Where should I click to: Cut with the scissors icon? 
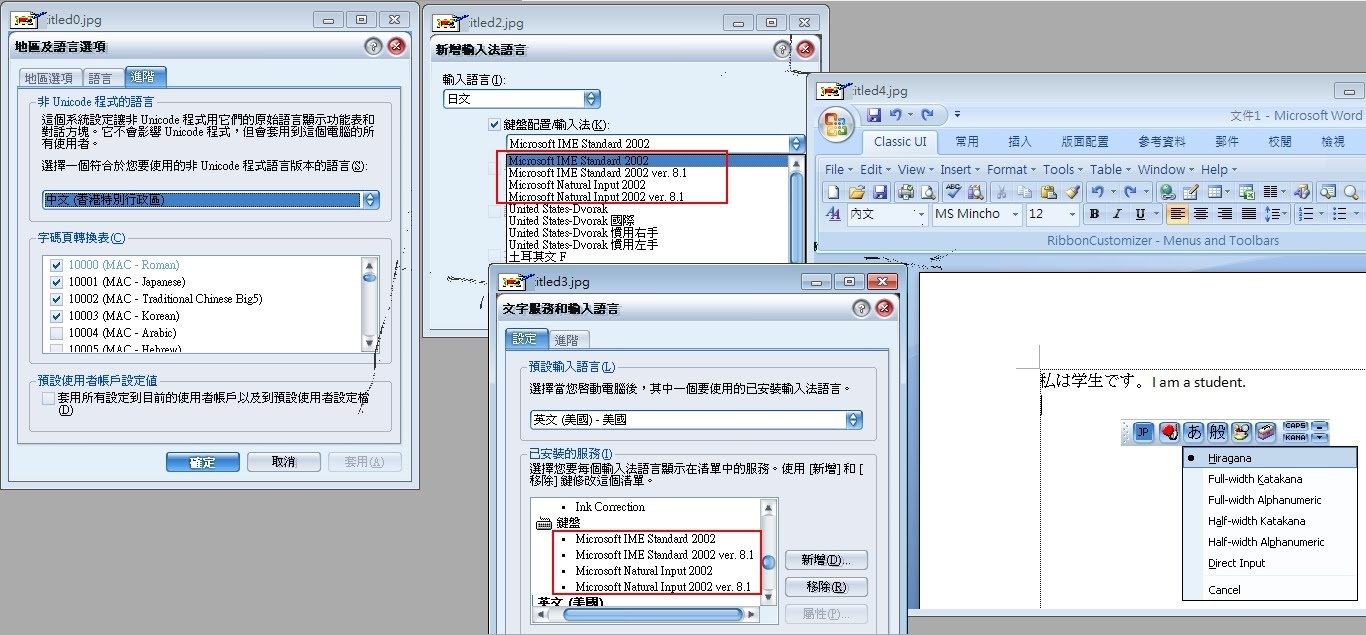pyautogui.click(x=1001, y=192)
